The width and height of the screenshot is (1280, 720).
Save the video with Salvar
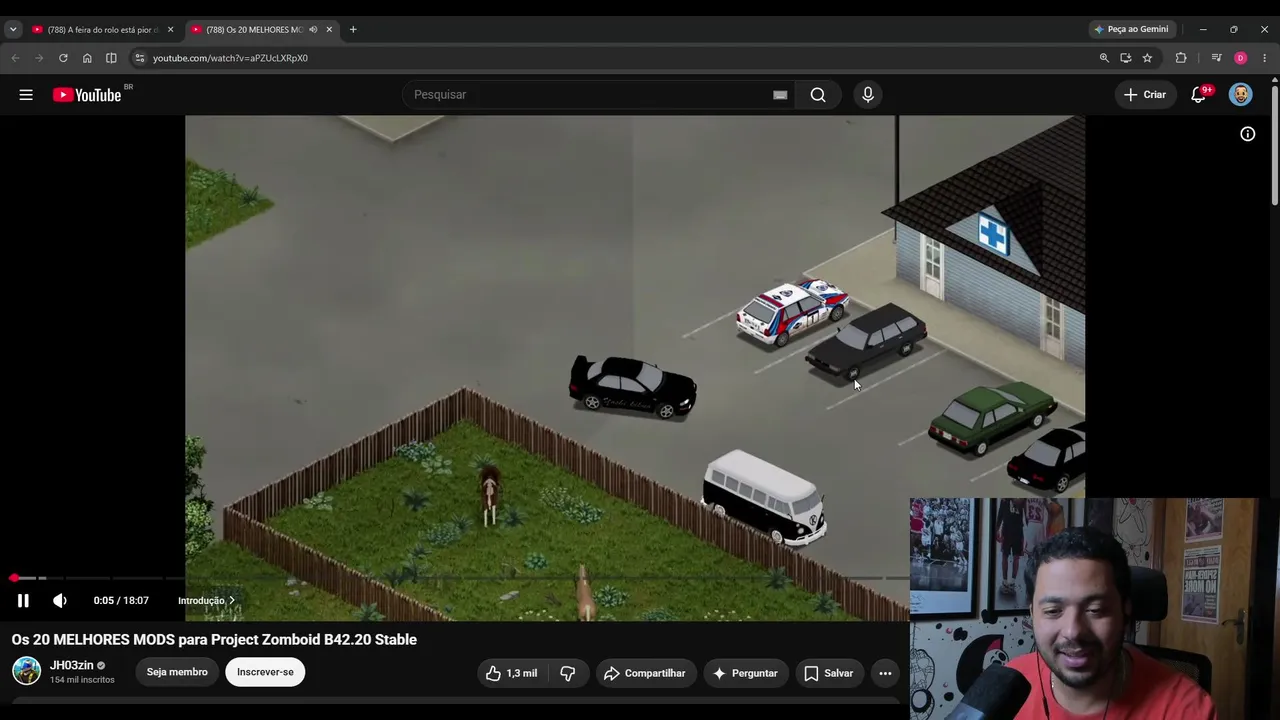[x=829, y=673]
